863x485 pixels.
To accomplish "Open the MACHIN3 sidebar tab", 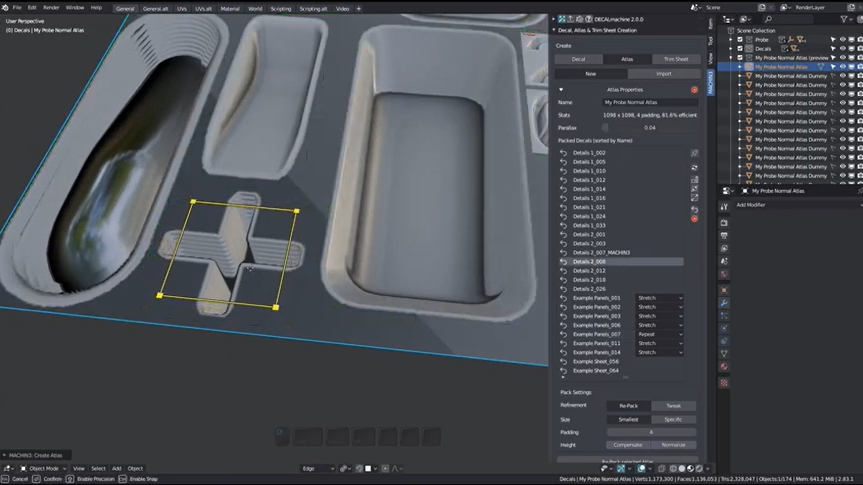I will 711,82.
